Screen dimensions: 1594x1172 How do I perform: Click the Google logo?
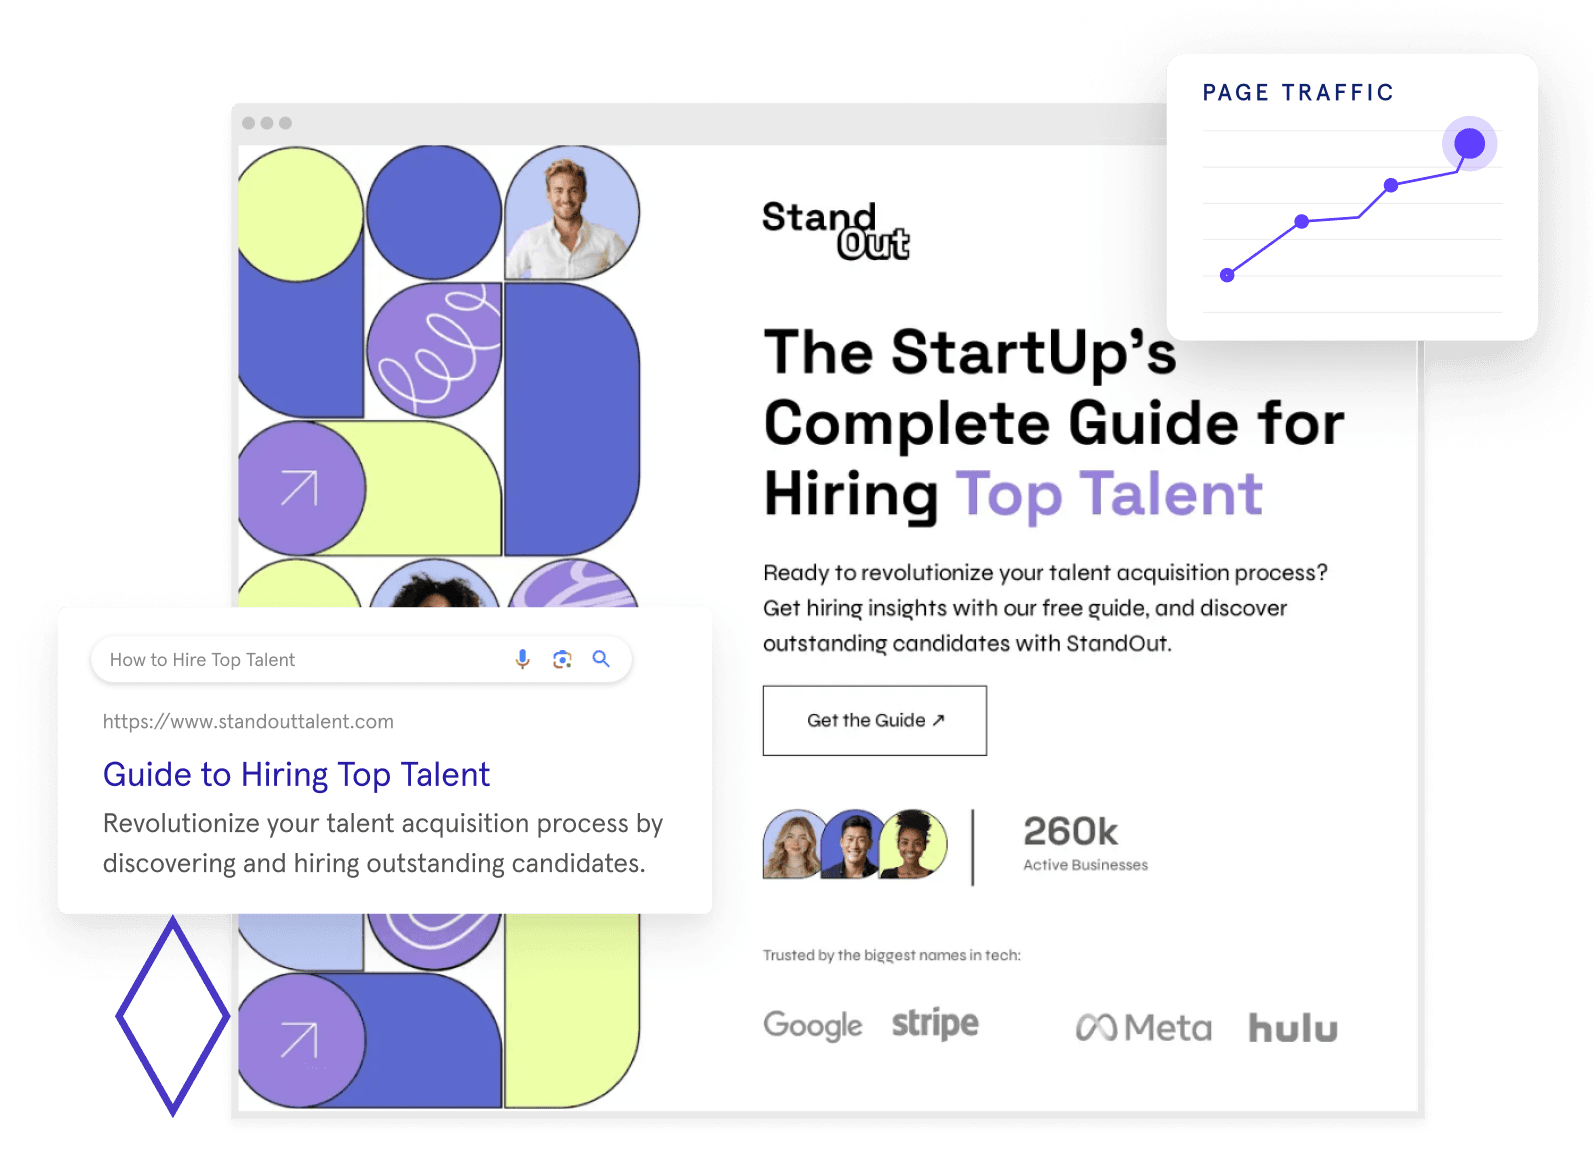point(812,1025)
